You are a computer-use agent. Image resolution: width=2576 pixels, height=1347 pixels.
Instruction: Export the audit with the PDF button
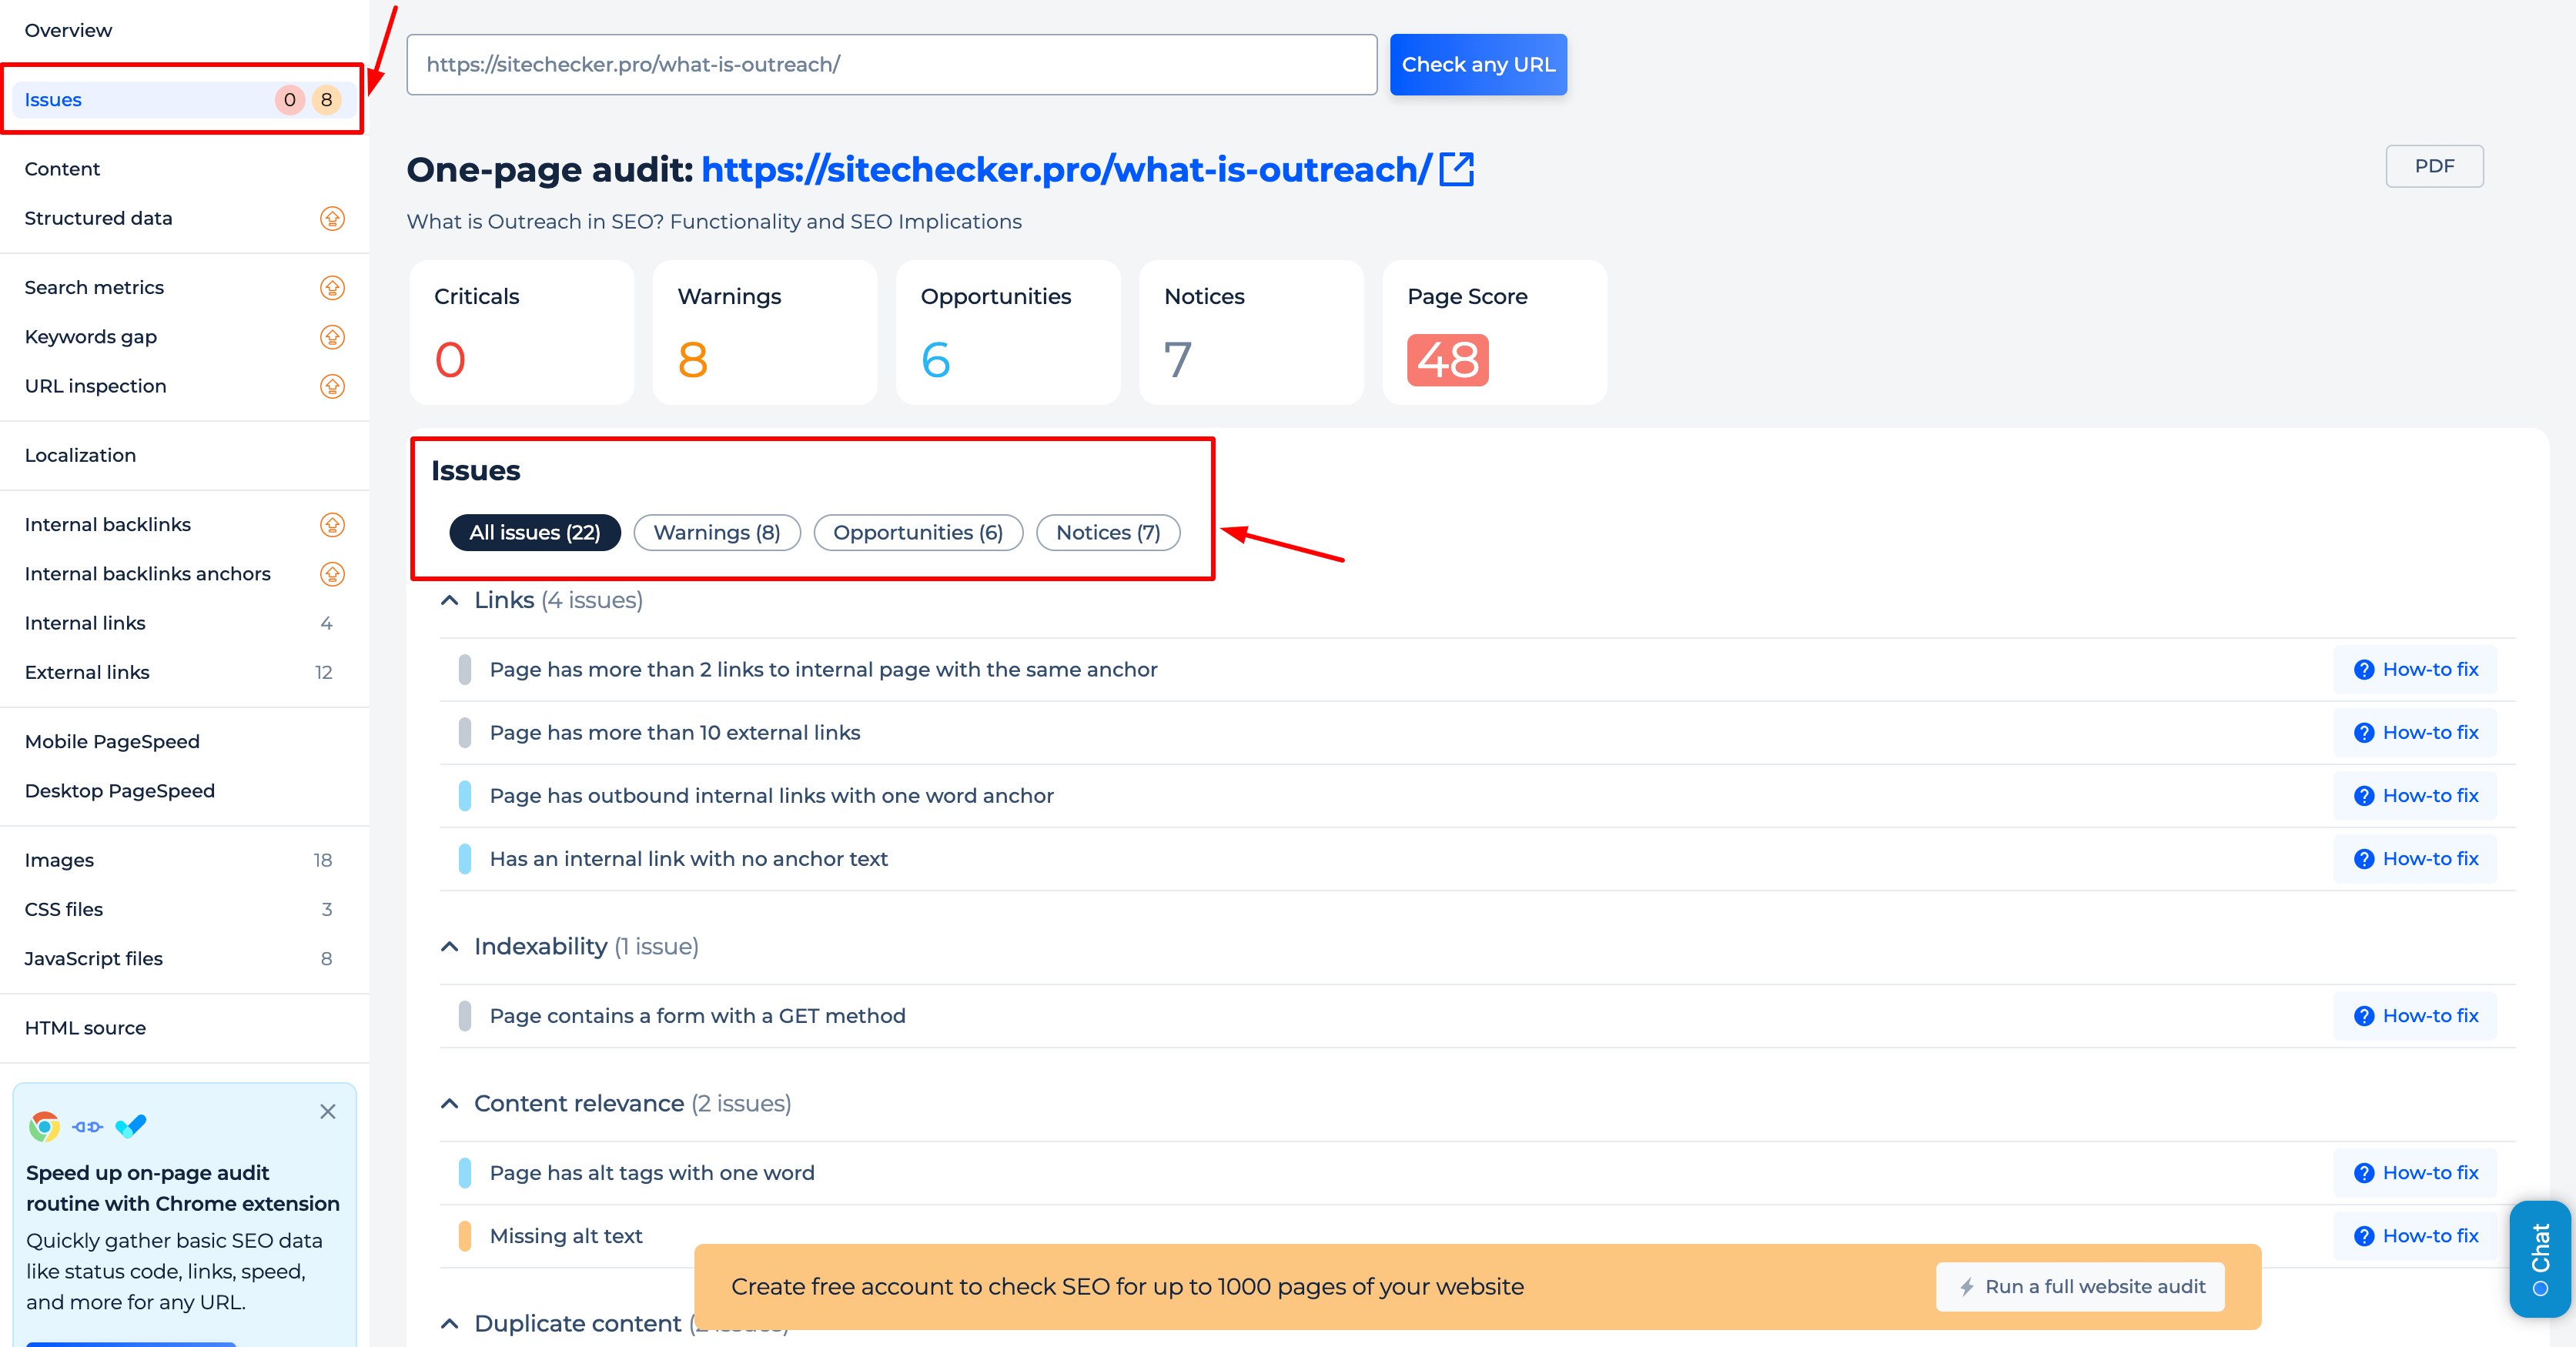pos(2434,166)
